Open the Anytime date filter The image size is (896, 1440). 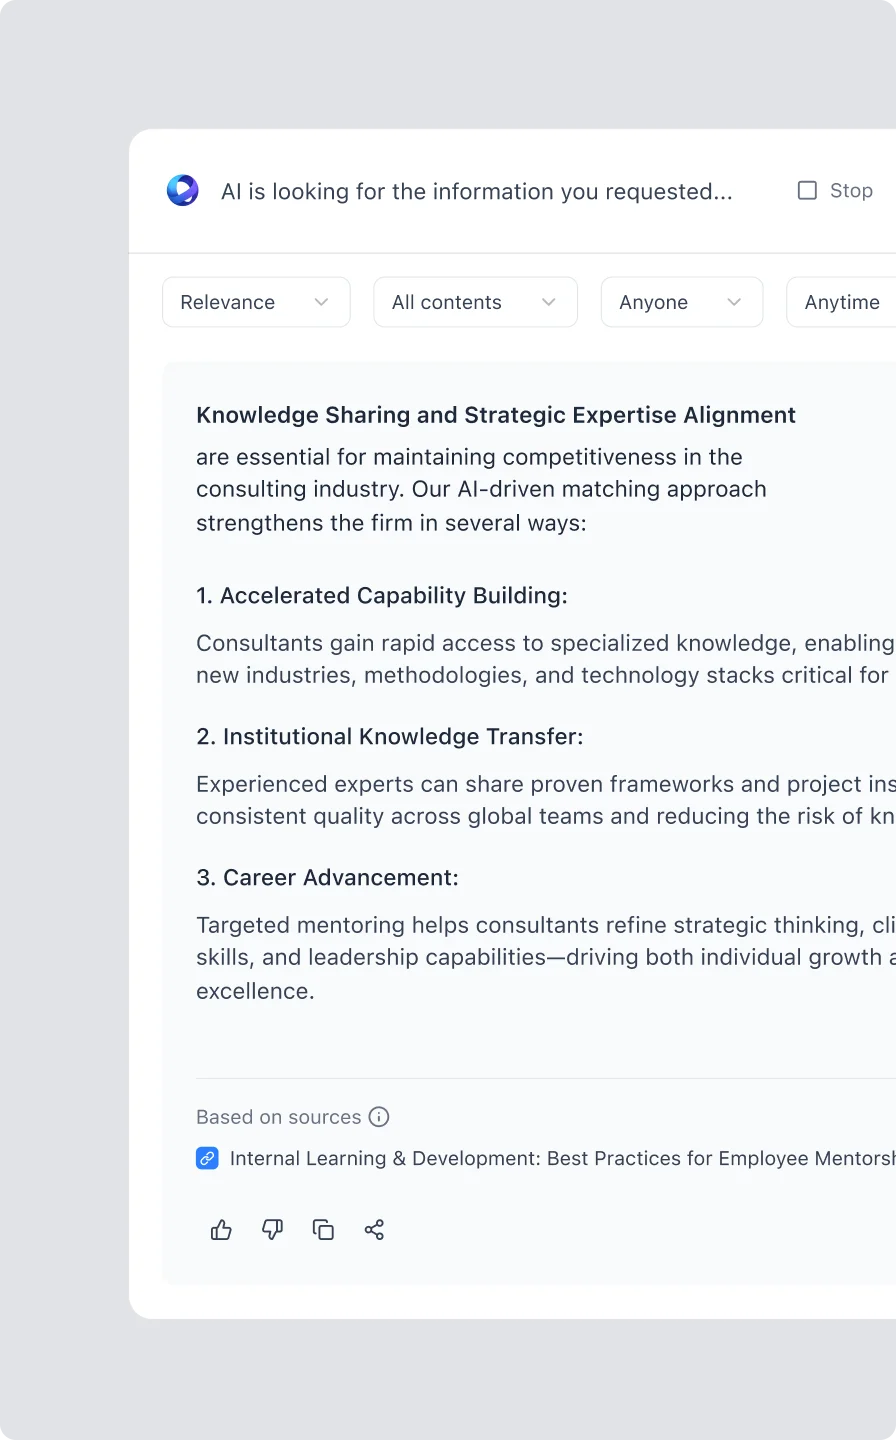click(x=841, y=302)
